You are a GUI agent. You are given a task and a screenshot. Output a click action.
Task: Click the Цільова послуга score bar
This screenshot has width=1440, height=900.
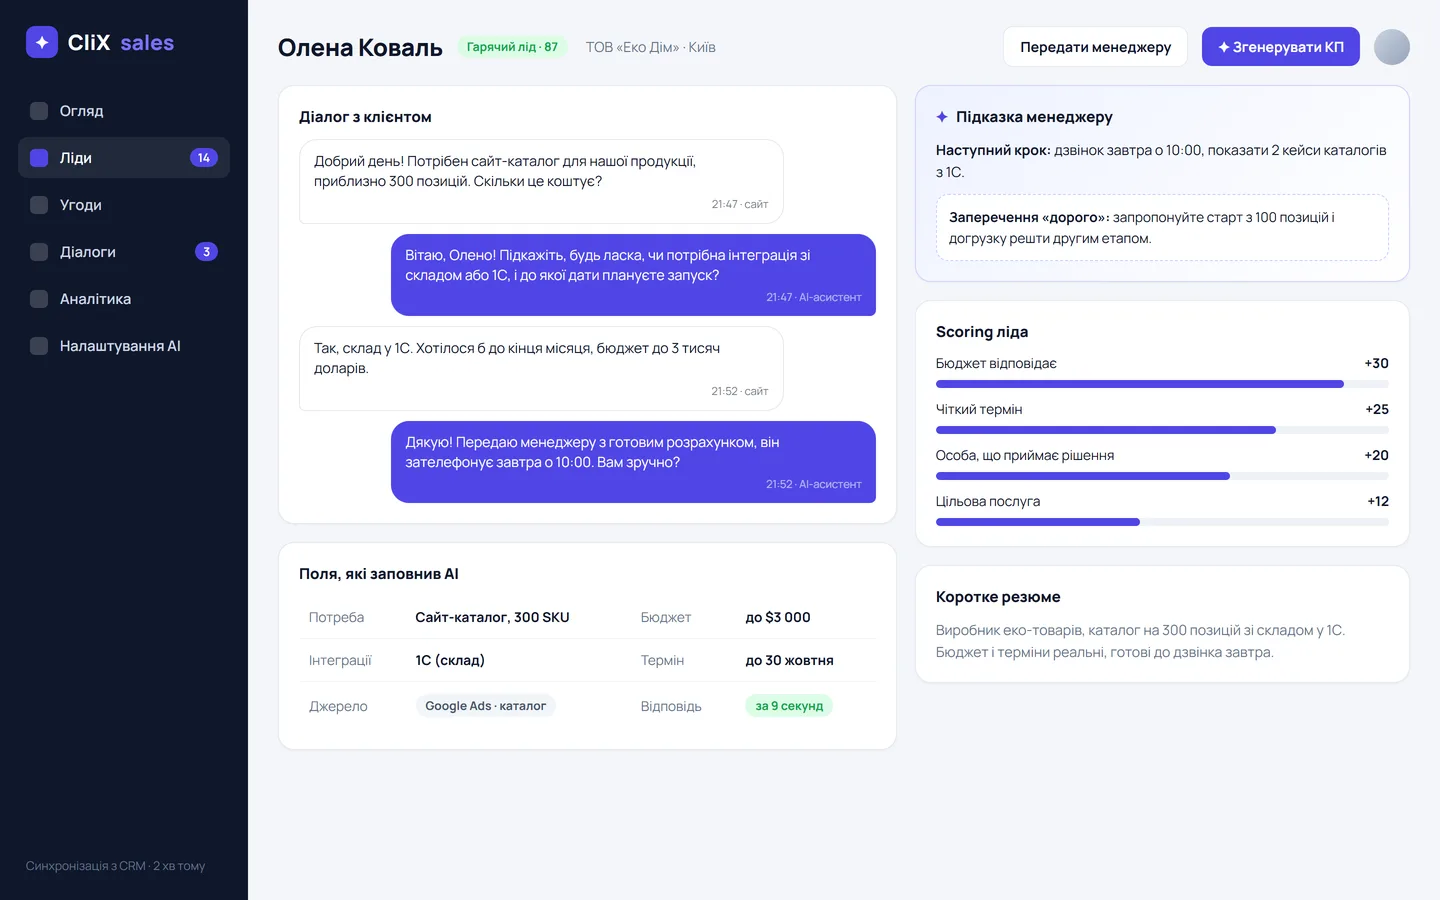1162,522
